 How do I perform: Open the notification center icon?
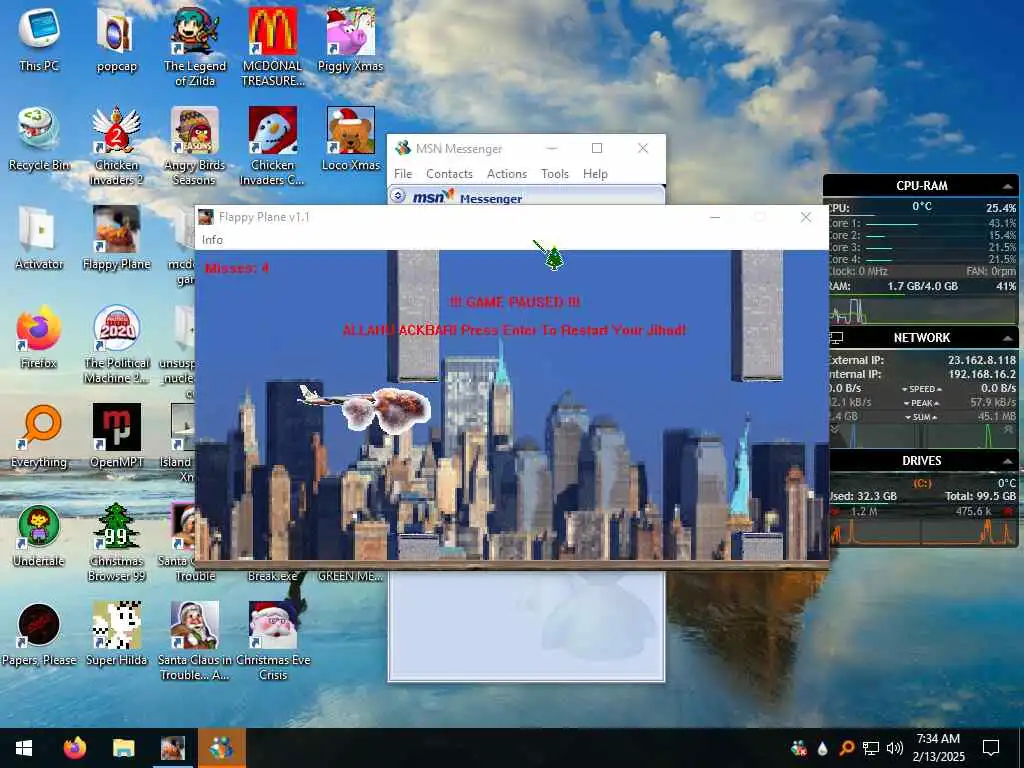click(x=991, y=748)
